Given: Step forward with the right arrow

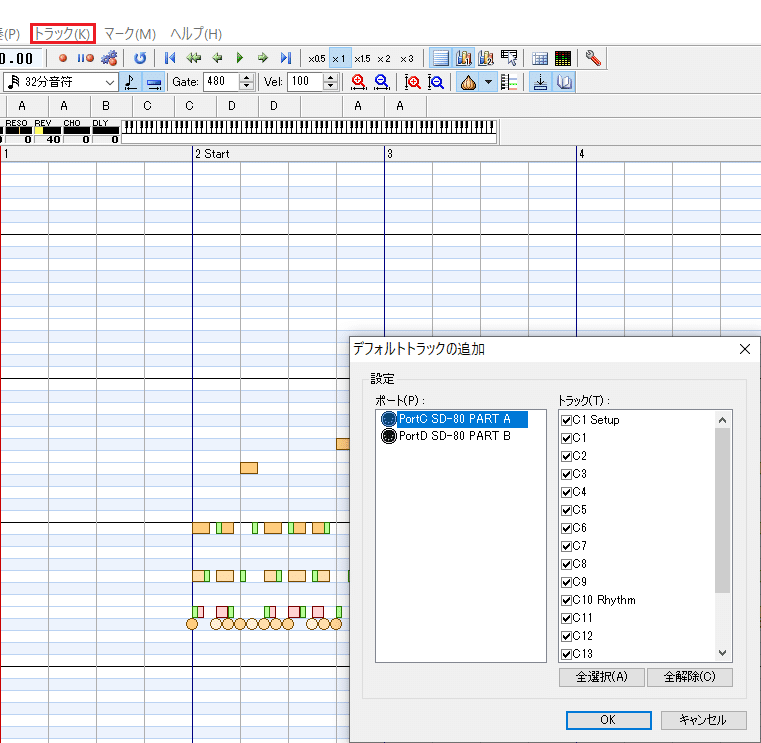Looking at the screenshot, I should 263,59.
